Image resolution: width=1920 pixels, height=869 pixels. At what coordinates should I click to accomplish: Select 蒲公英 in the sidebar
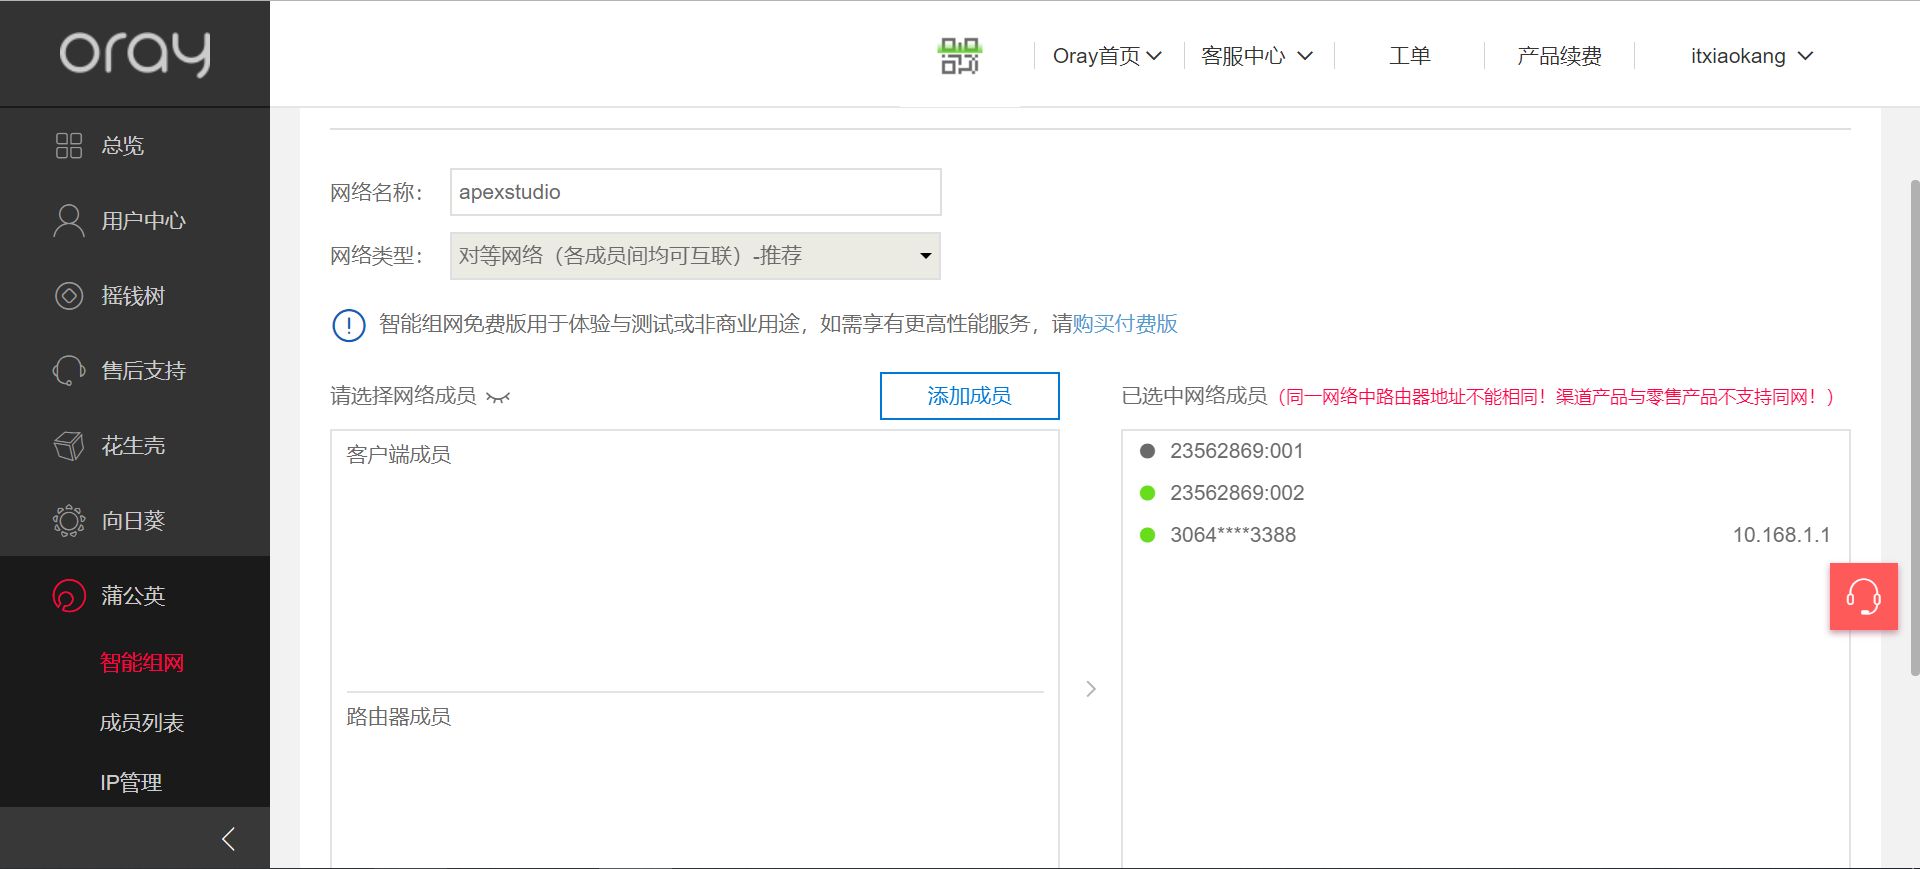click(x=135, y=596)
